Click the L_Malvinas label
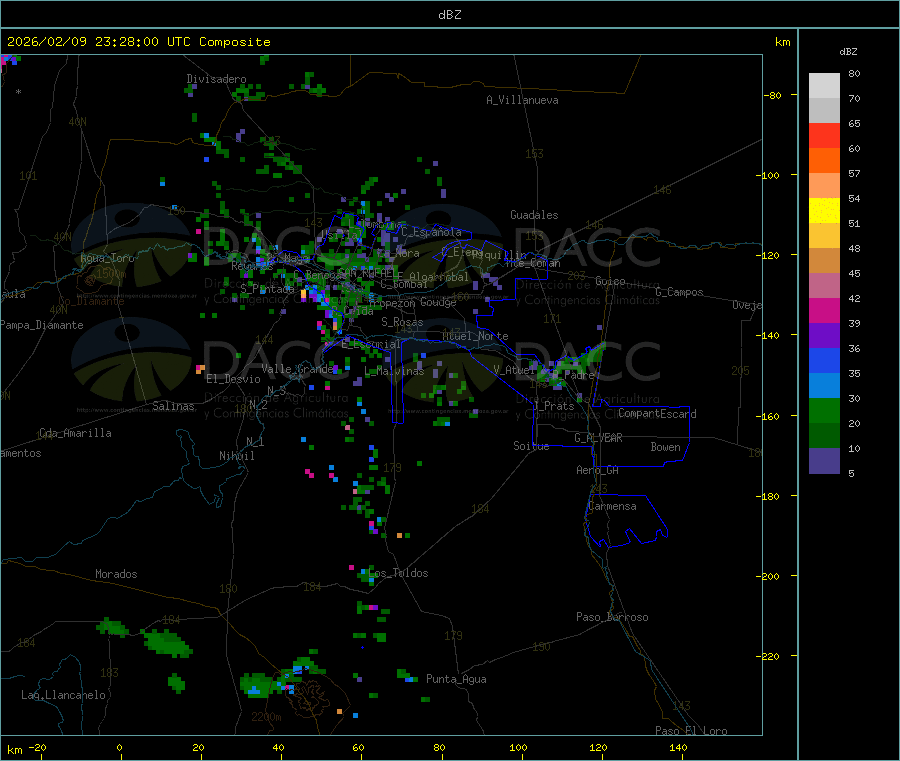900x761 pixels. pos(394,371)
